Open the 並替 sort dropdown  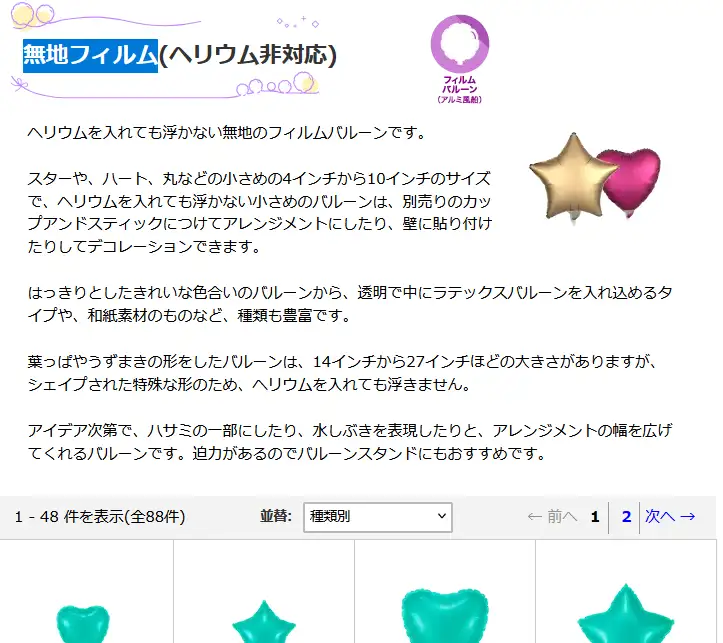[x=378, y=517]
